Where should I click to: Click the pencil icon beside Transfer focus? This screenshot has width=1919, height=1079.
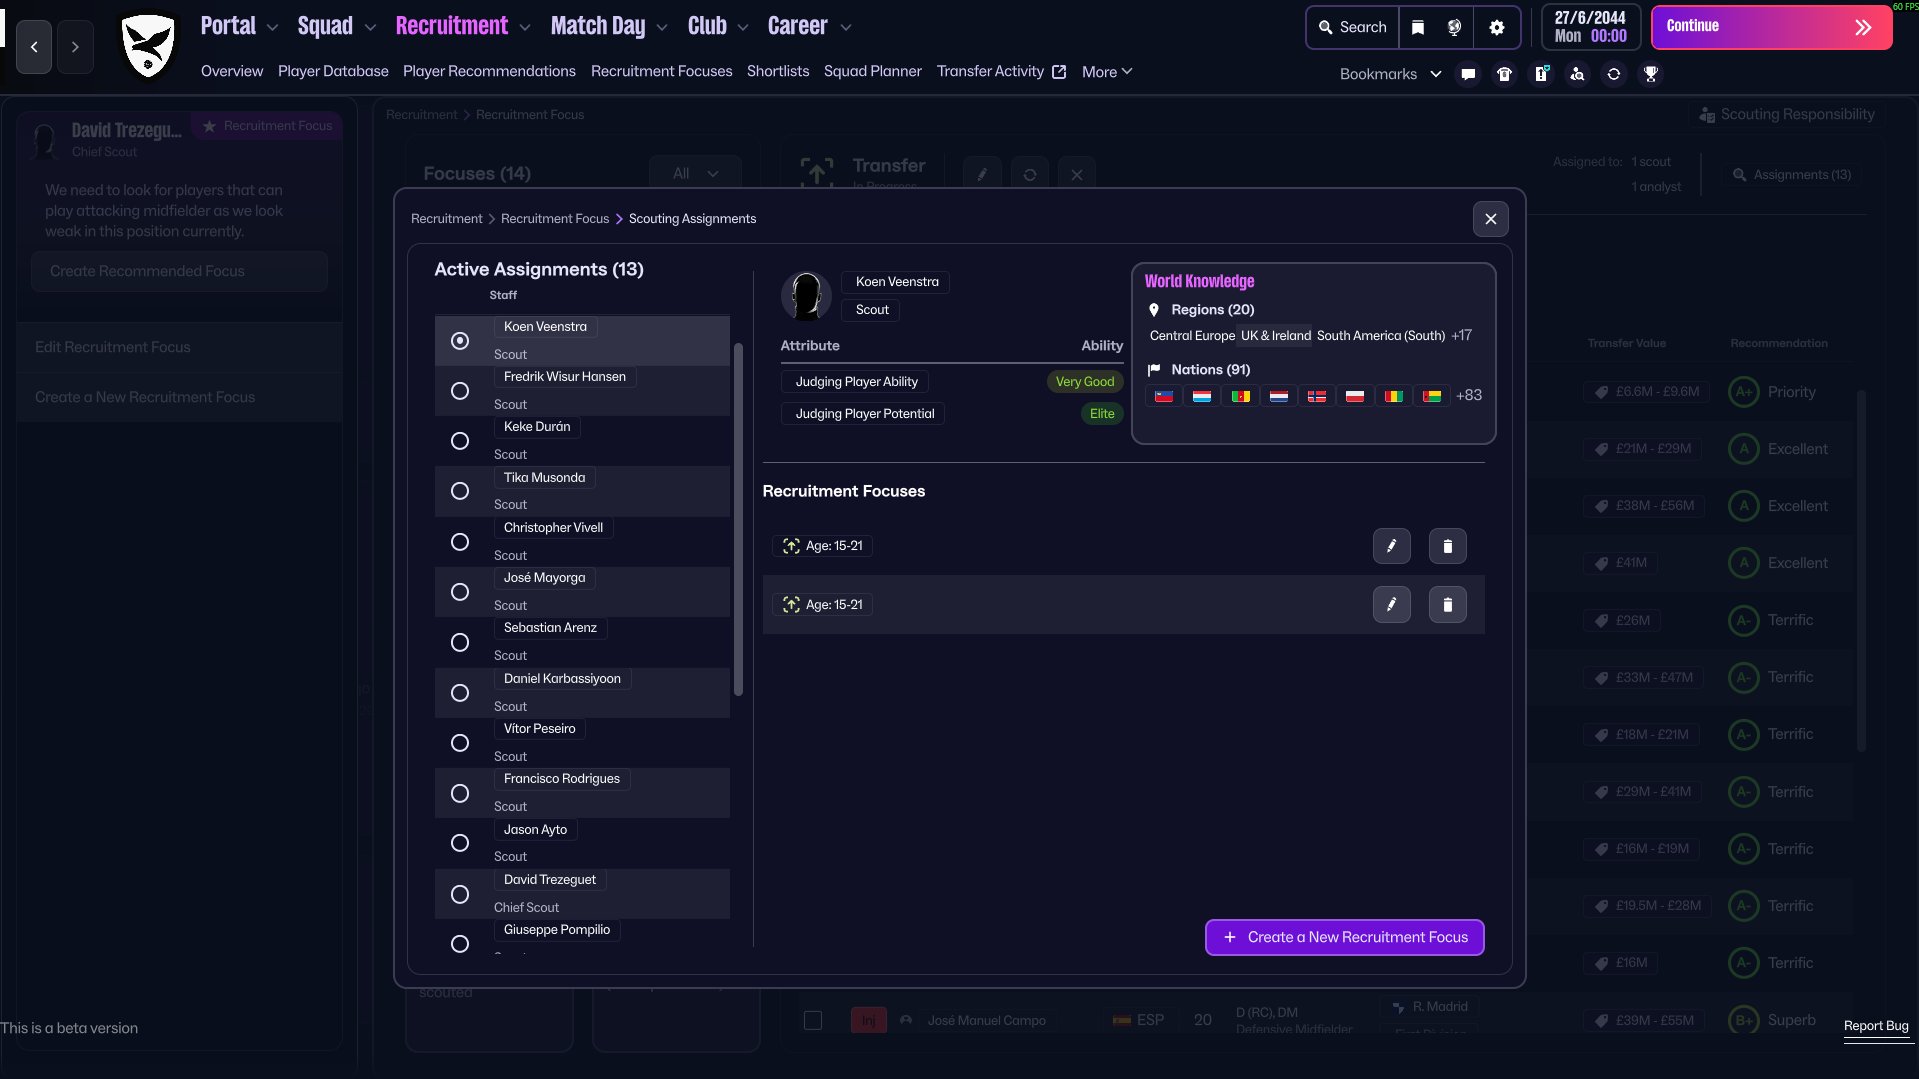[x=982, y=174]
